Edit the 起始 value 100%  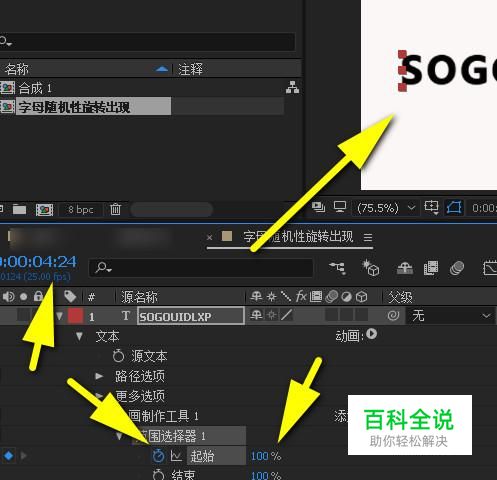pyautogui.click(x=260, y=456)
